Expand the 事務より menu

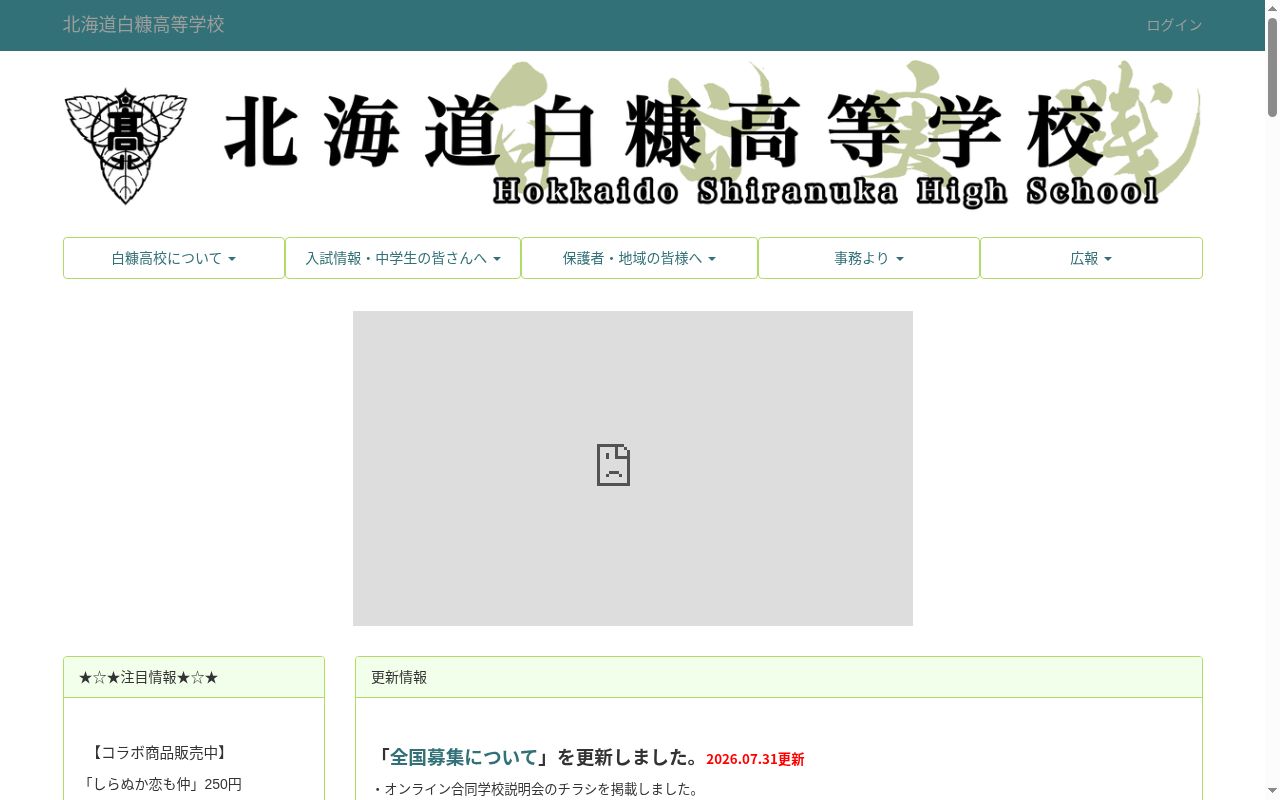(x=869, y=258)
